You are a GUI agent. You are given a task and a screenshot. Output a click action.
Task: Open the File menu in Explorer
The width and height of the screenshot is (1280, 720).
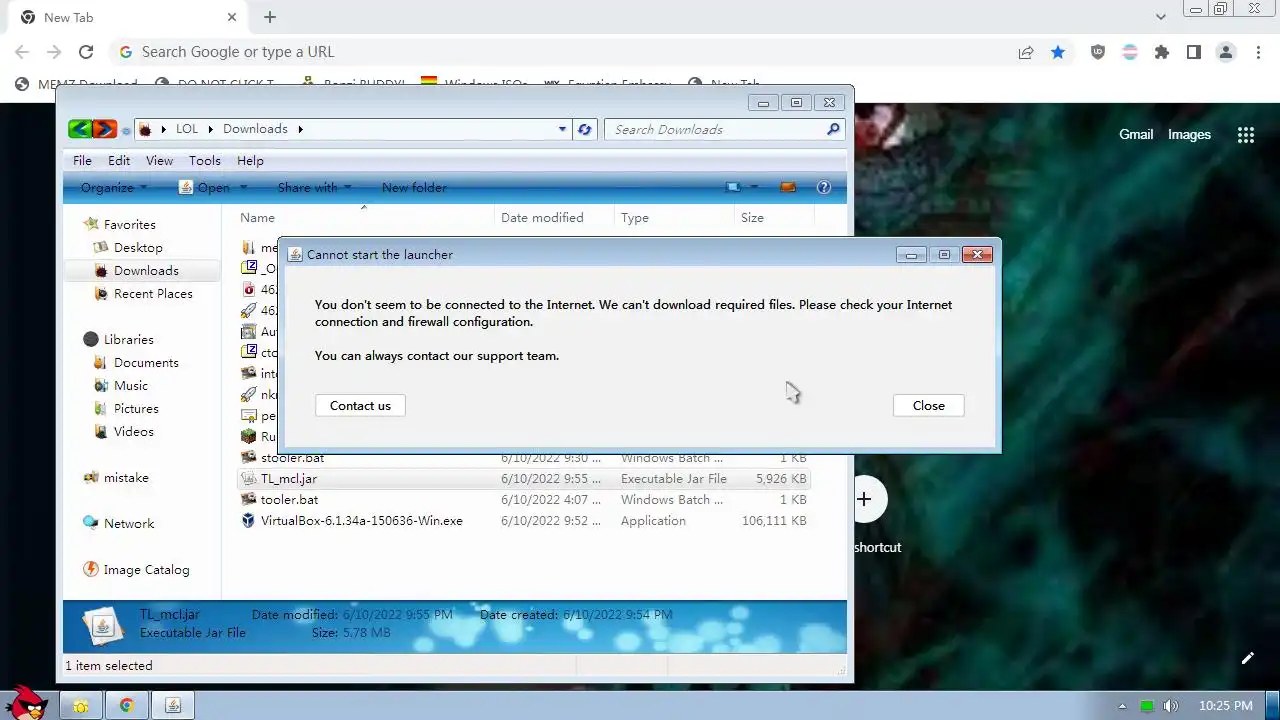click(82, 160)
